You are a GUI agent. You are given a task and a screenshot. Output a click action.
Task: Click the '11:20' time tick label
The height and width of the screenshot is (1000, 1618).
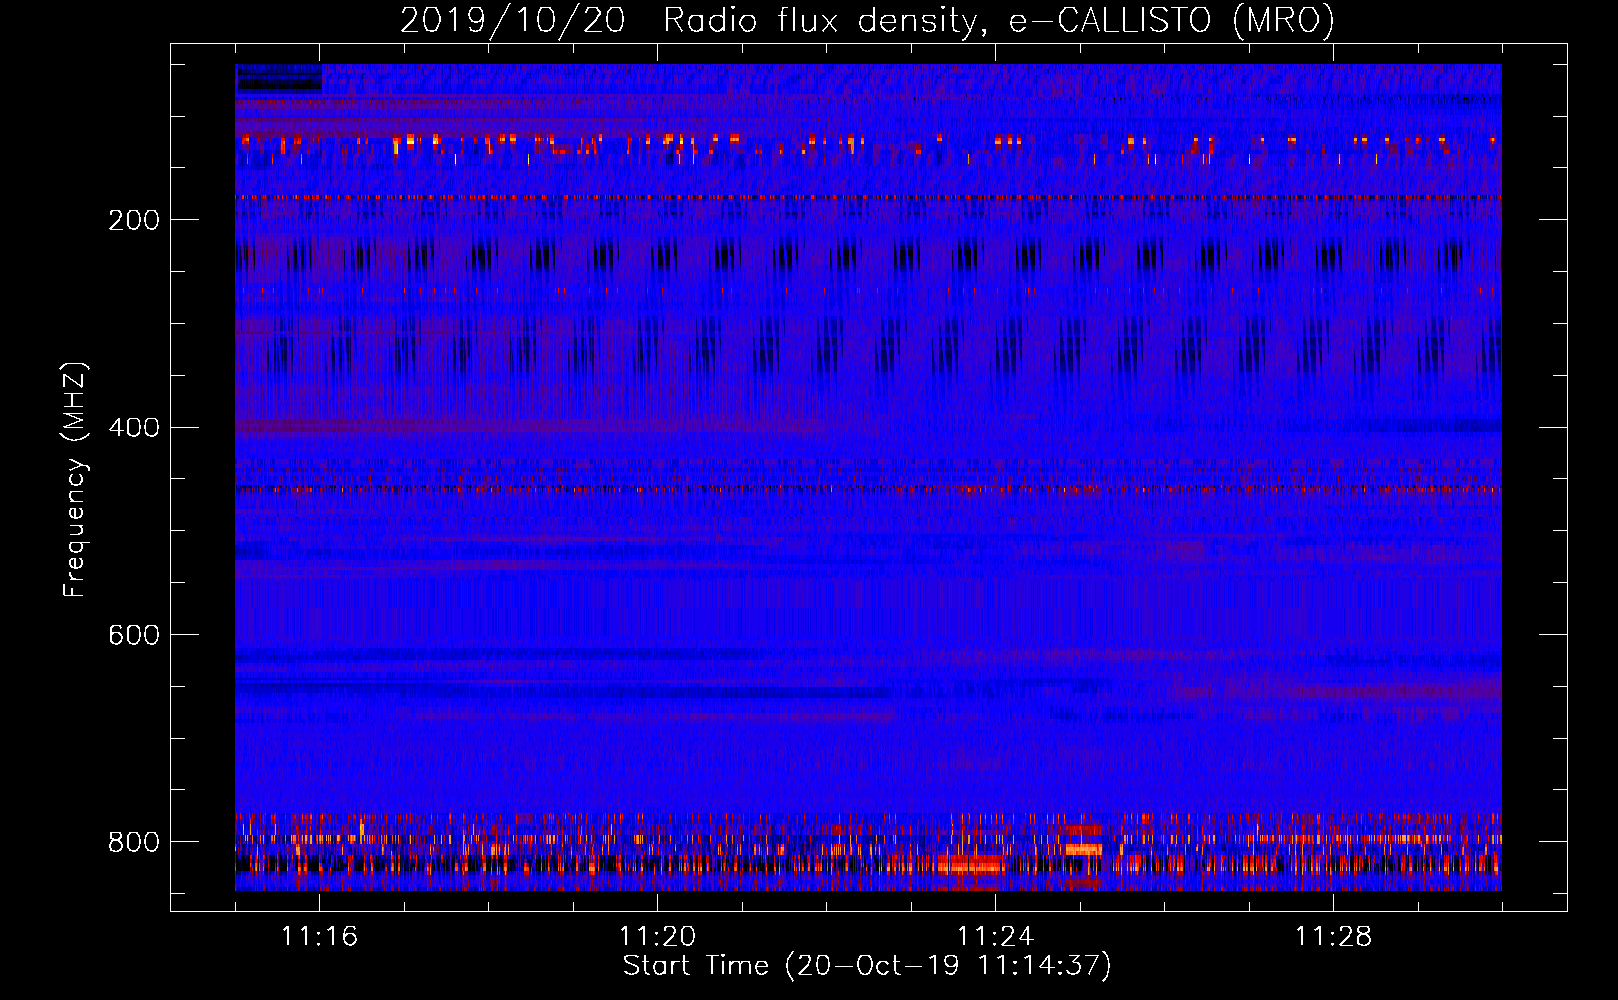[657, 937]
